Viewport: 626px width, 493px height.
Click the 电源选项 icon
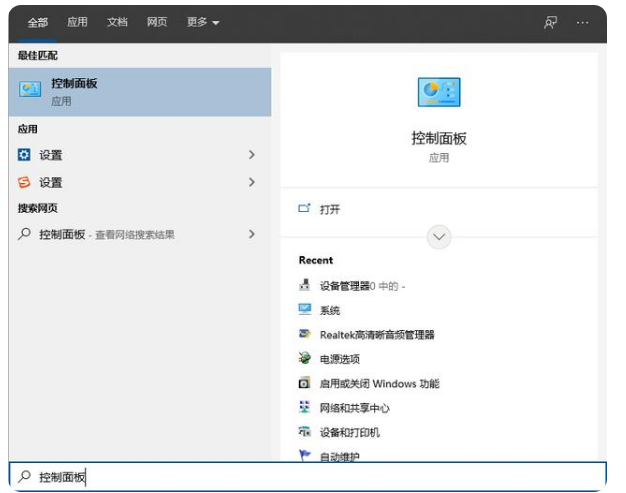[305, 359]
